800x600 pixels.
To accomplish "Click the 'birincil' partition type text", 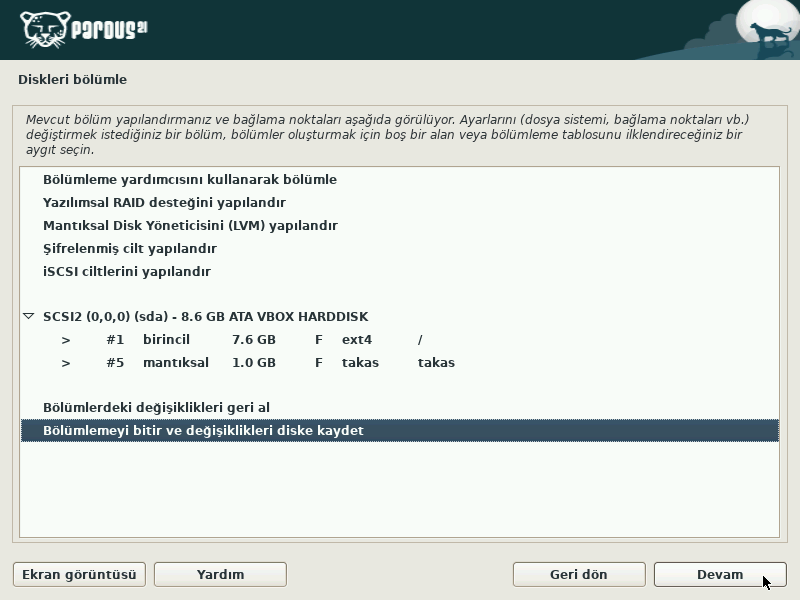I will point(166,340).
